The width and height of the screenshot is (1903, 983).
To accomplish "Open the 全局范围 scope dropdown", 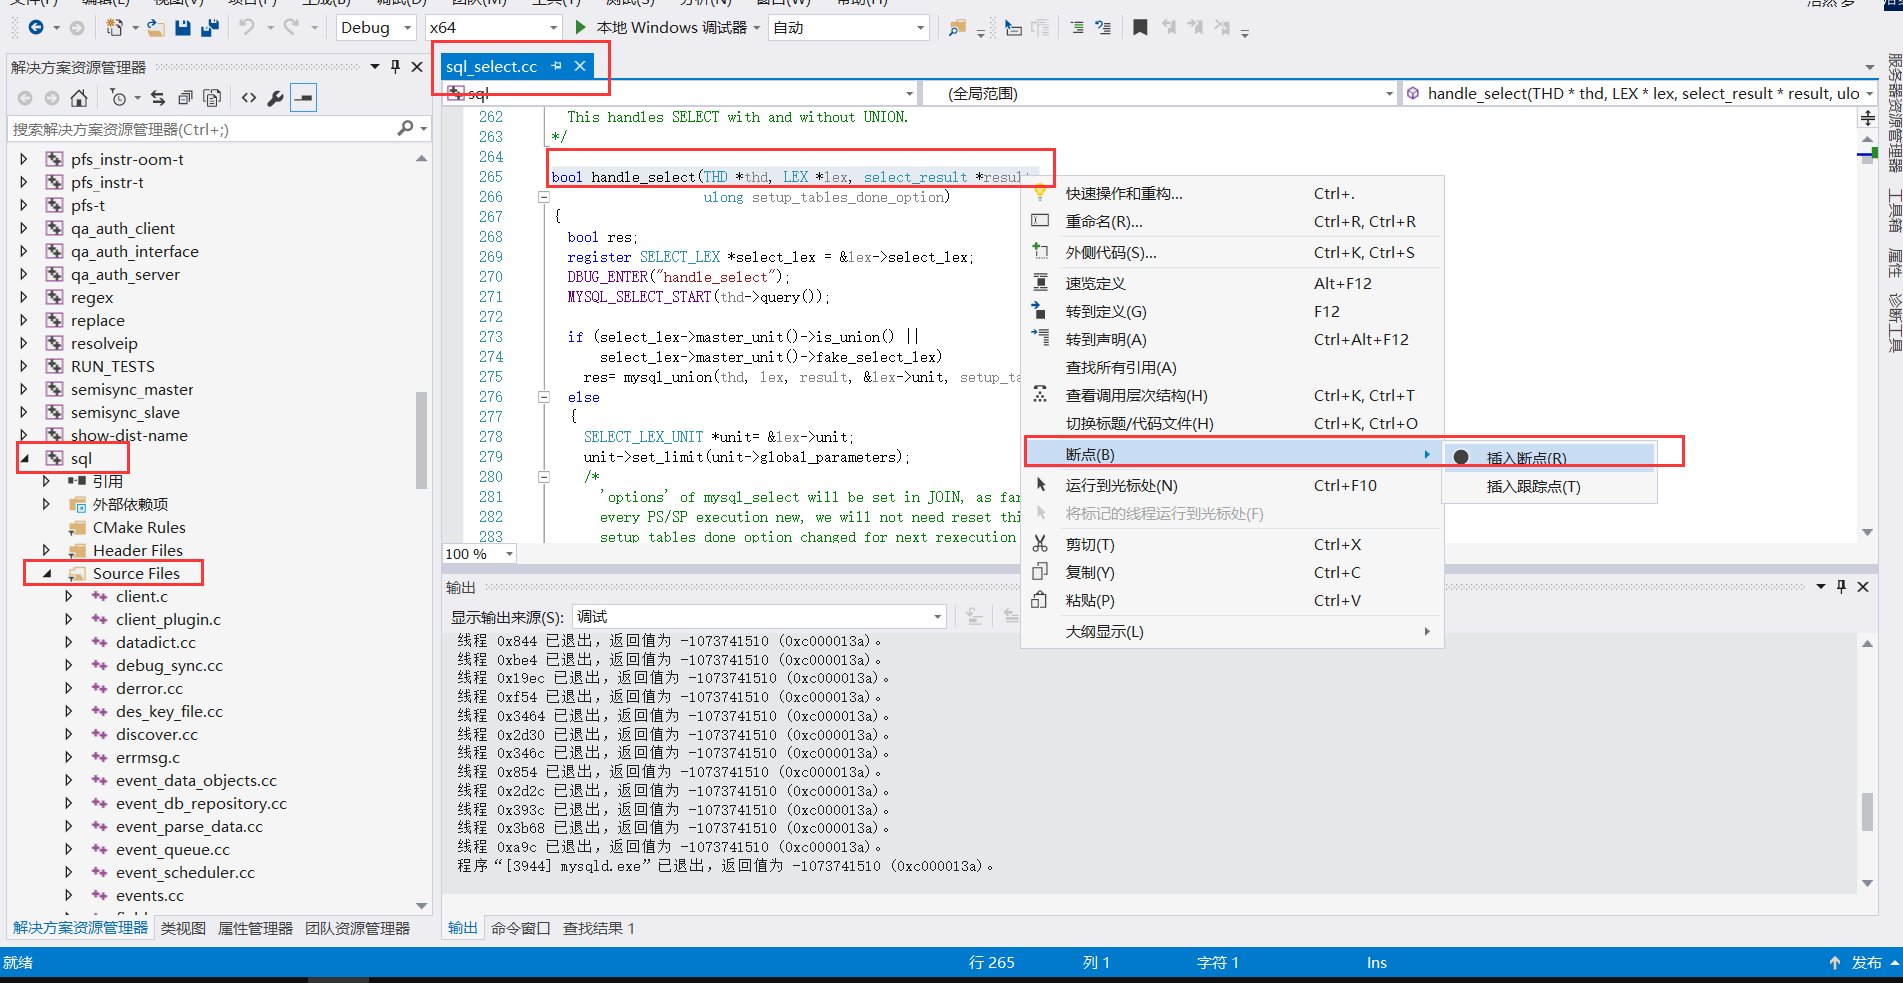I will (x=1158, y=94).
